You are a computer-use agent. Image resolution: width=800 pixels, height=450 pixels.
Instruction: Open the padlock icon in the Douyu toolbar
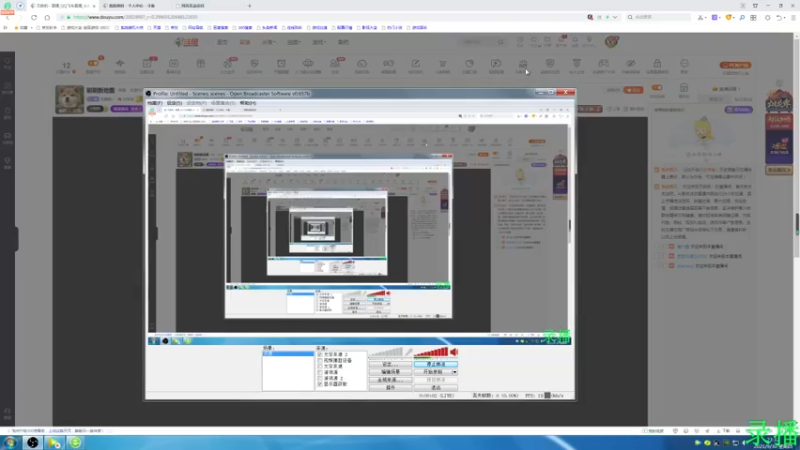pyautogui.click(x=657, y=63)
